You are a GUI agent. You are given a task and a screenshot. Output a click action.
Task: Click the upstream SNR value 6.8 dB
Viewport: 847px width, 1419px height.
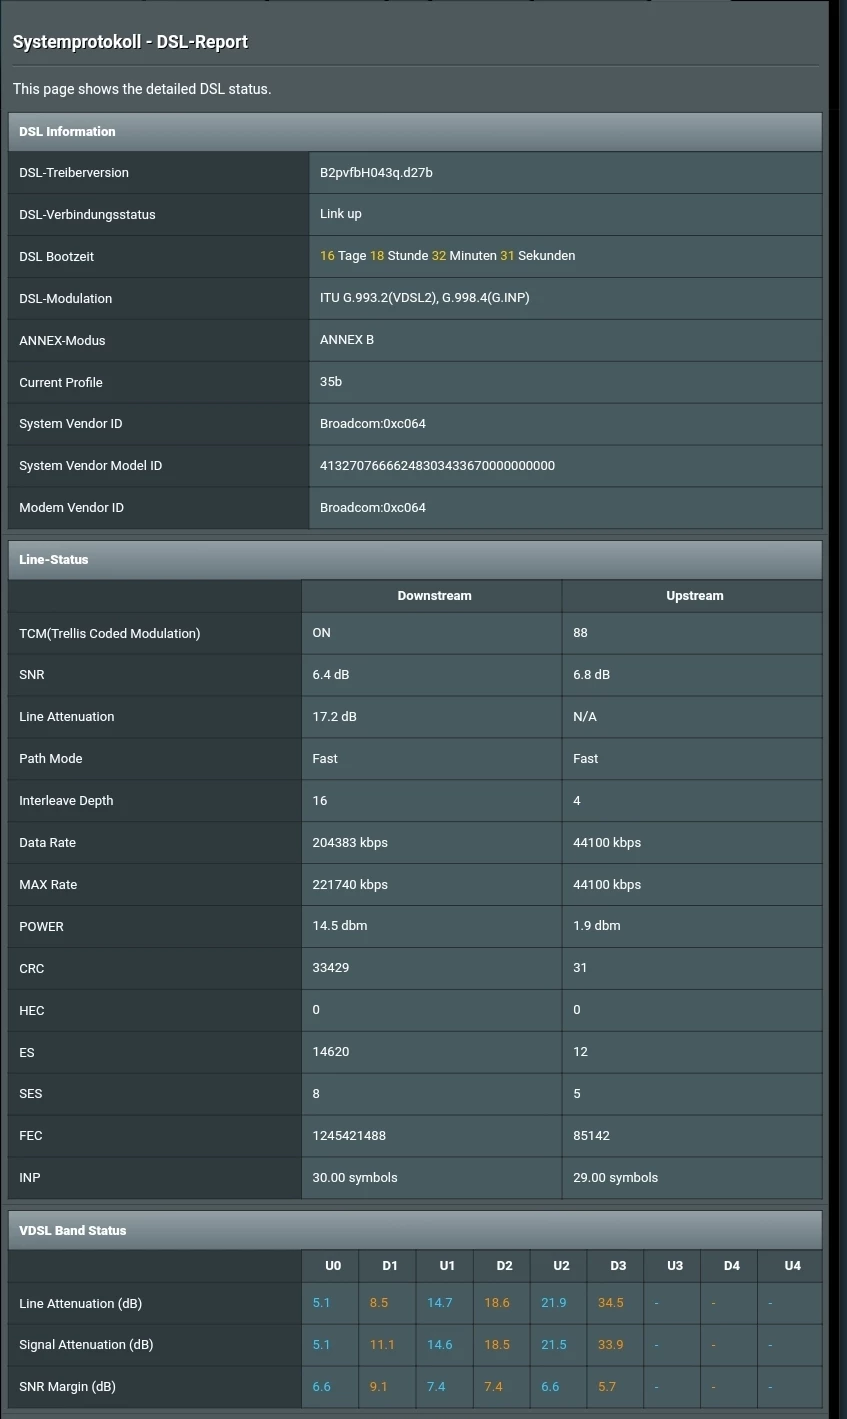pyautogui.click(x=592, y=674)
